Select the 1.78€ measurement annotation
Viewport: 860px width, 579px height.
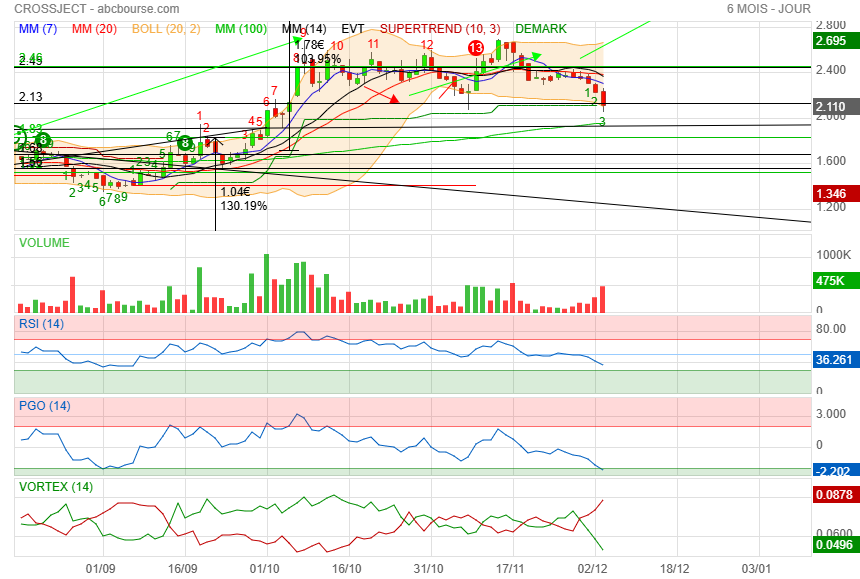pyautogui.click(x=309, y=45)
